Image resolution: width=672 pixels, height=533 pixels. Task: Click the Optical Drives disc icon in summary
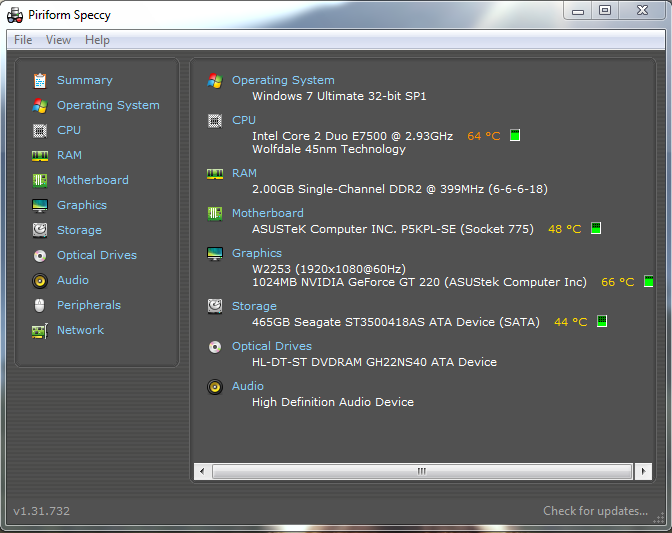click(x=215, y=347)
